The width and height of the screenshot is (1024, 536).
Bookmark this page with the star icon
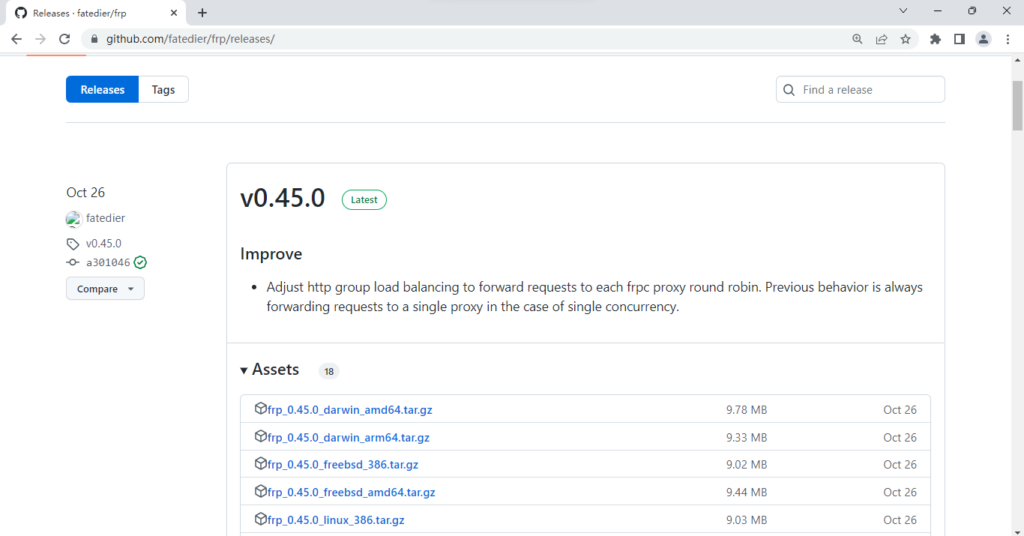(x=905, y=39)
